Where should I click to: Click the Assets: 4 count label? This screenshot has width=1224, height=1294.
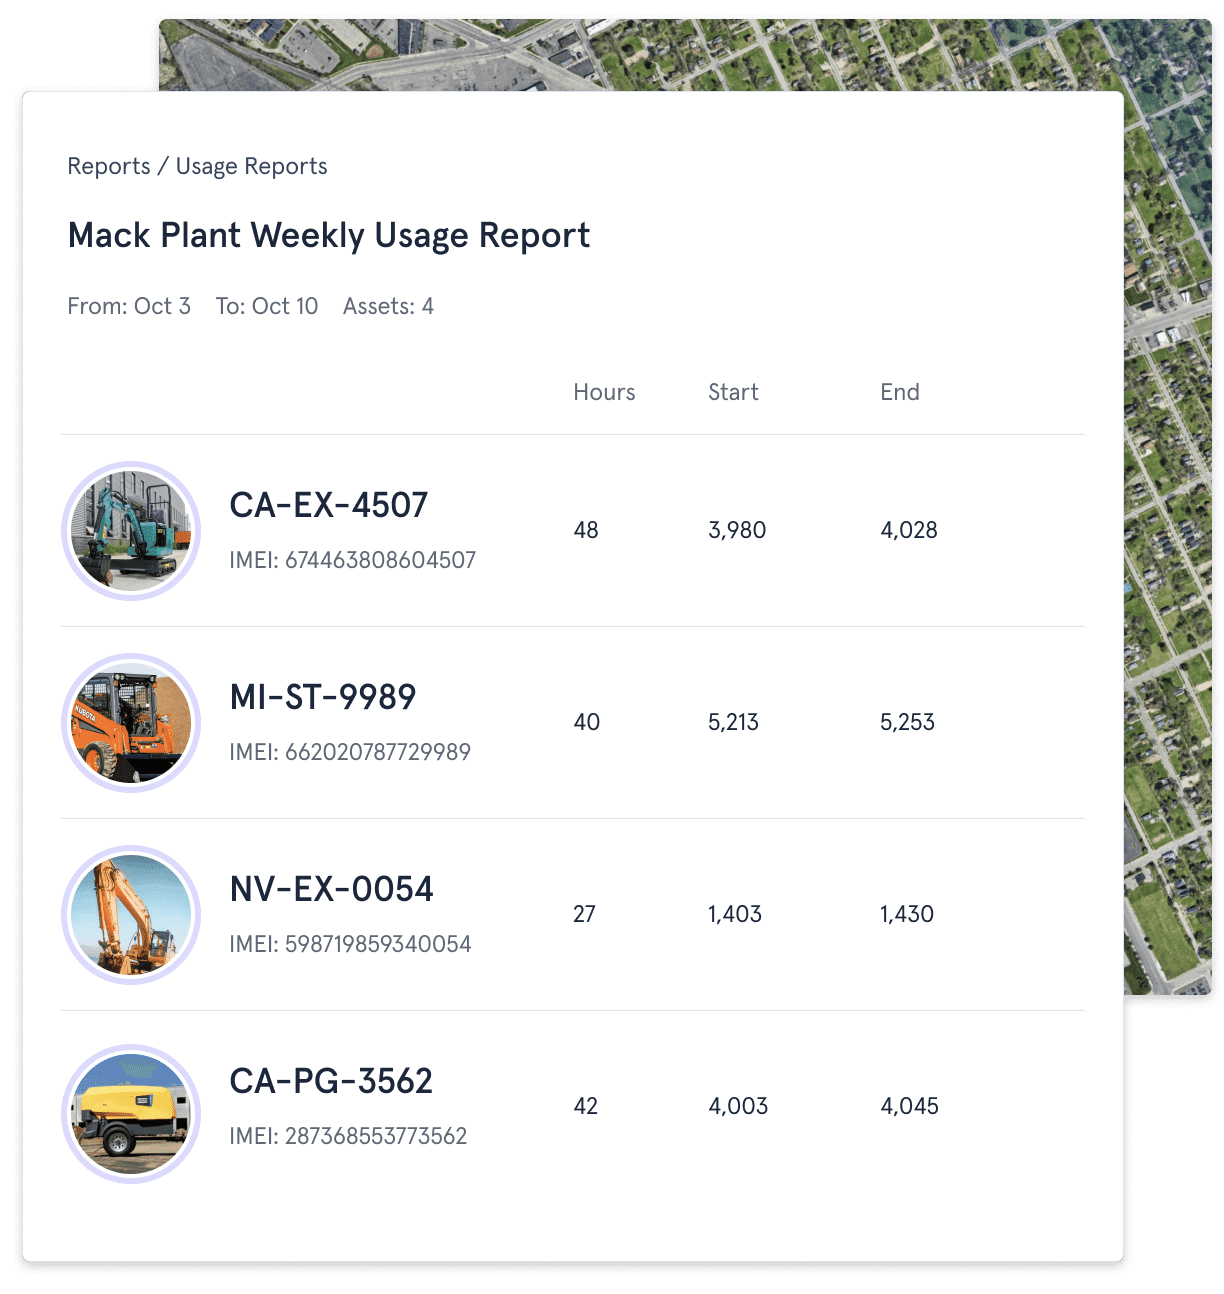[x=388, y=306]
